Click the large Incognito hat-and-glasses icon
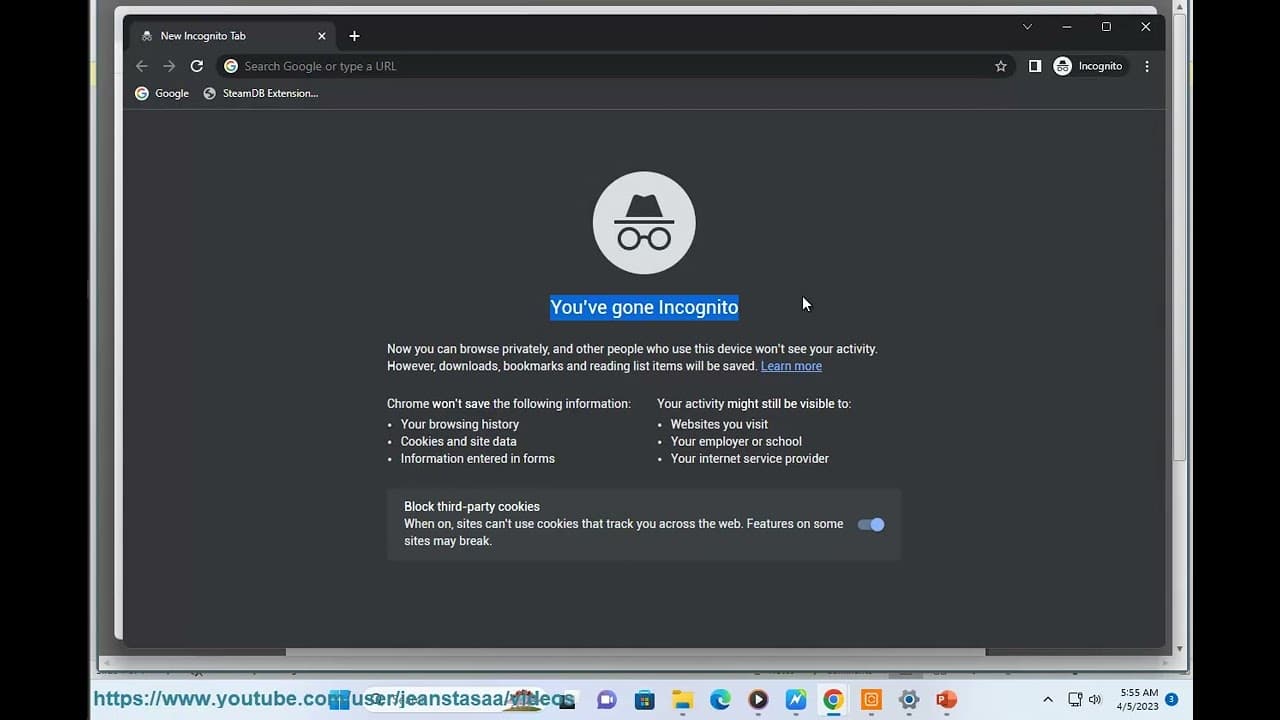 coord(644,223)
